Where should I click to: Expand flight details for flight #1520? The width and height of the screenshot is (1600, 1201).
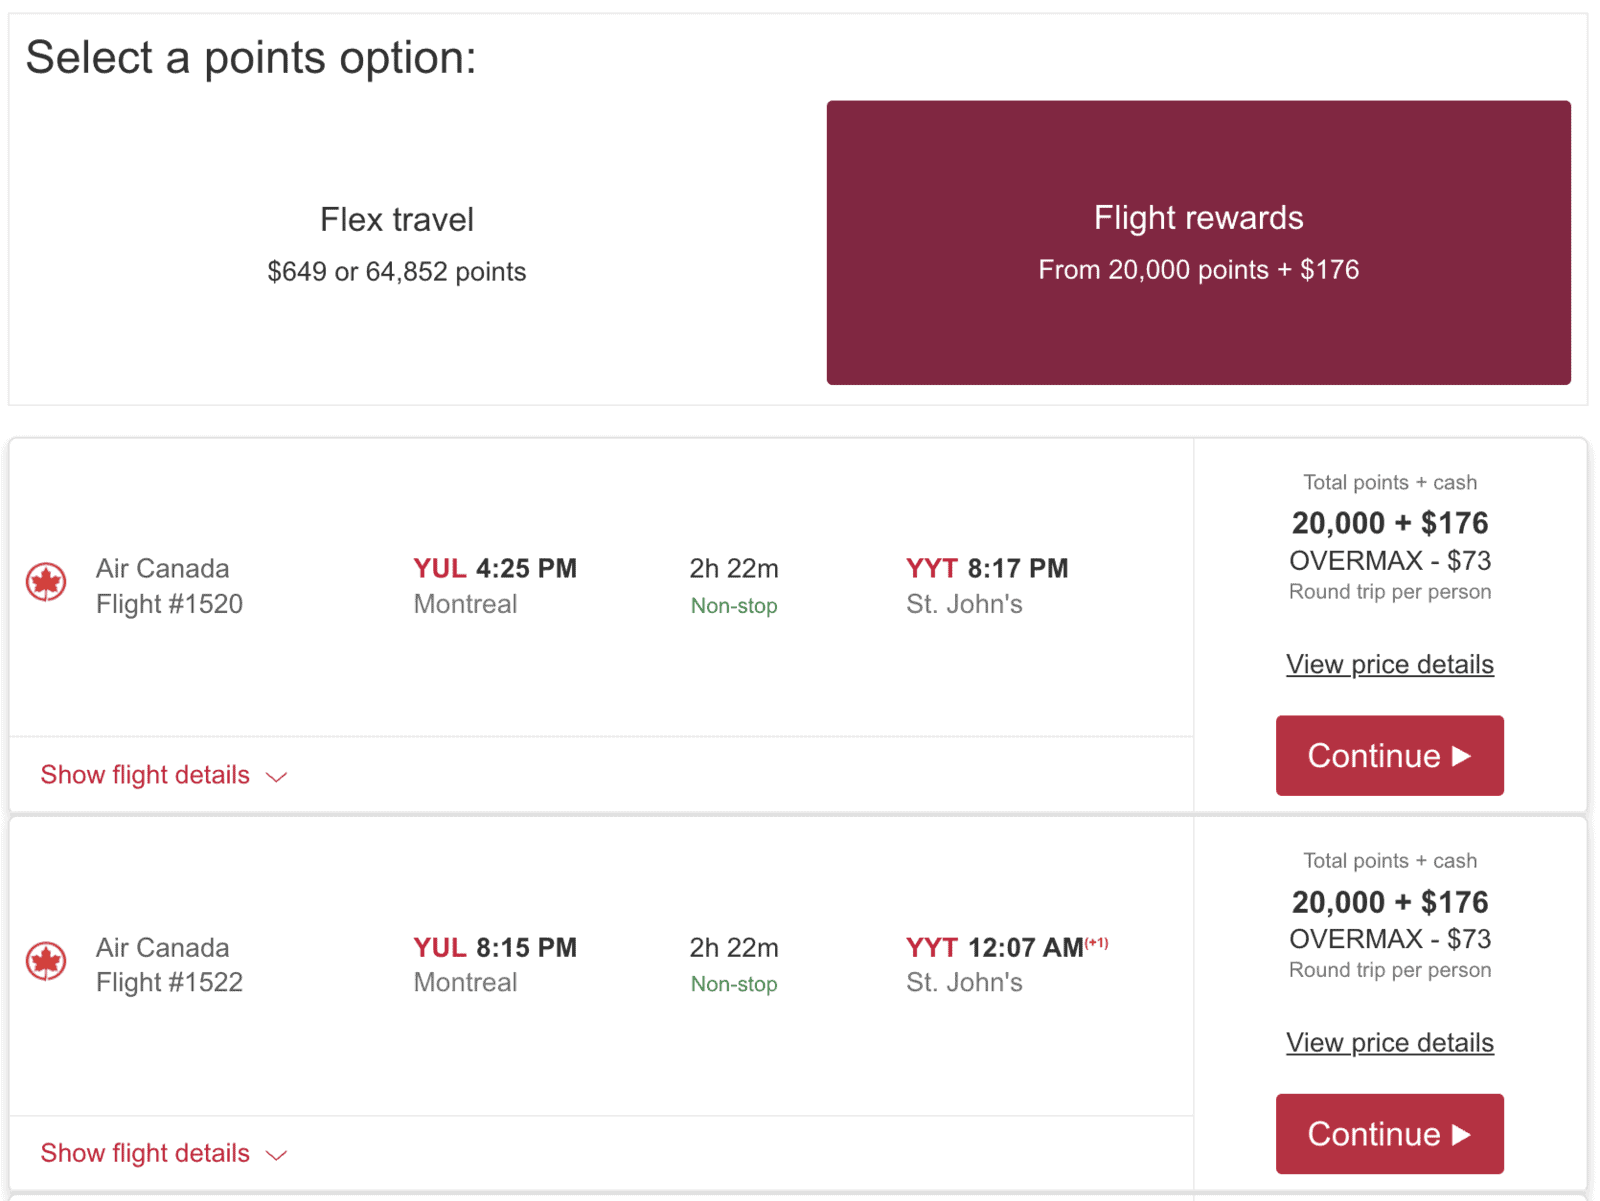coord(164,775)
